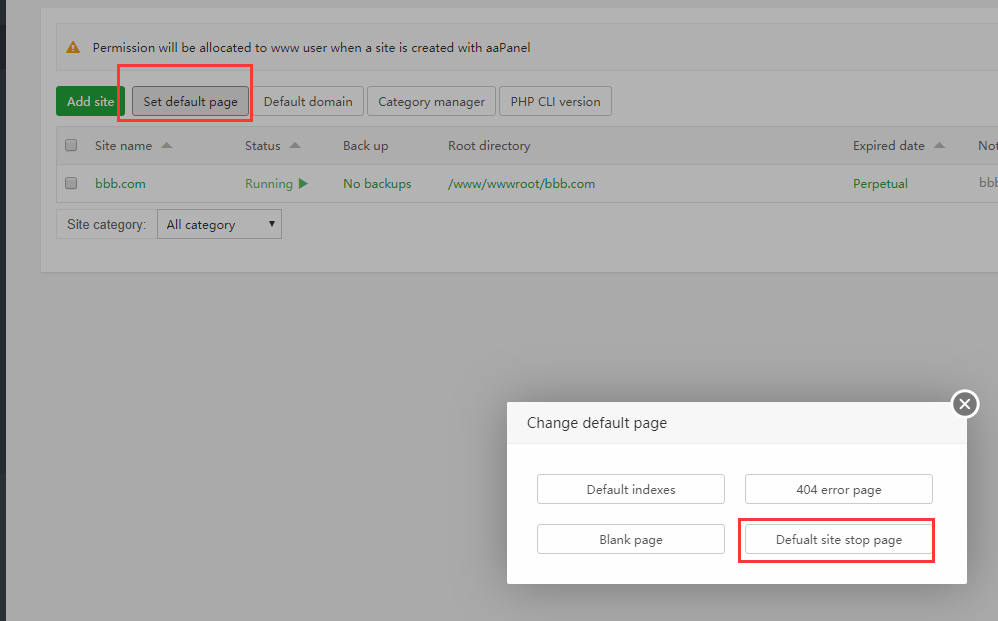
Task: Click the No backups link
Action: tap(377, 184)
